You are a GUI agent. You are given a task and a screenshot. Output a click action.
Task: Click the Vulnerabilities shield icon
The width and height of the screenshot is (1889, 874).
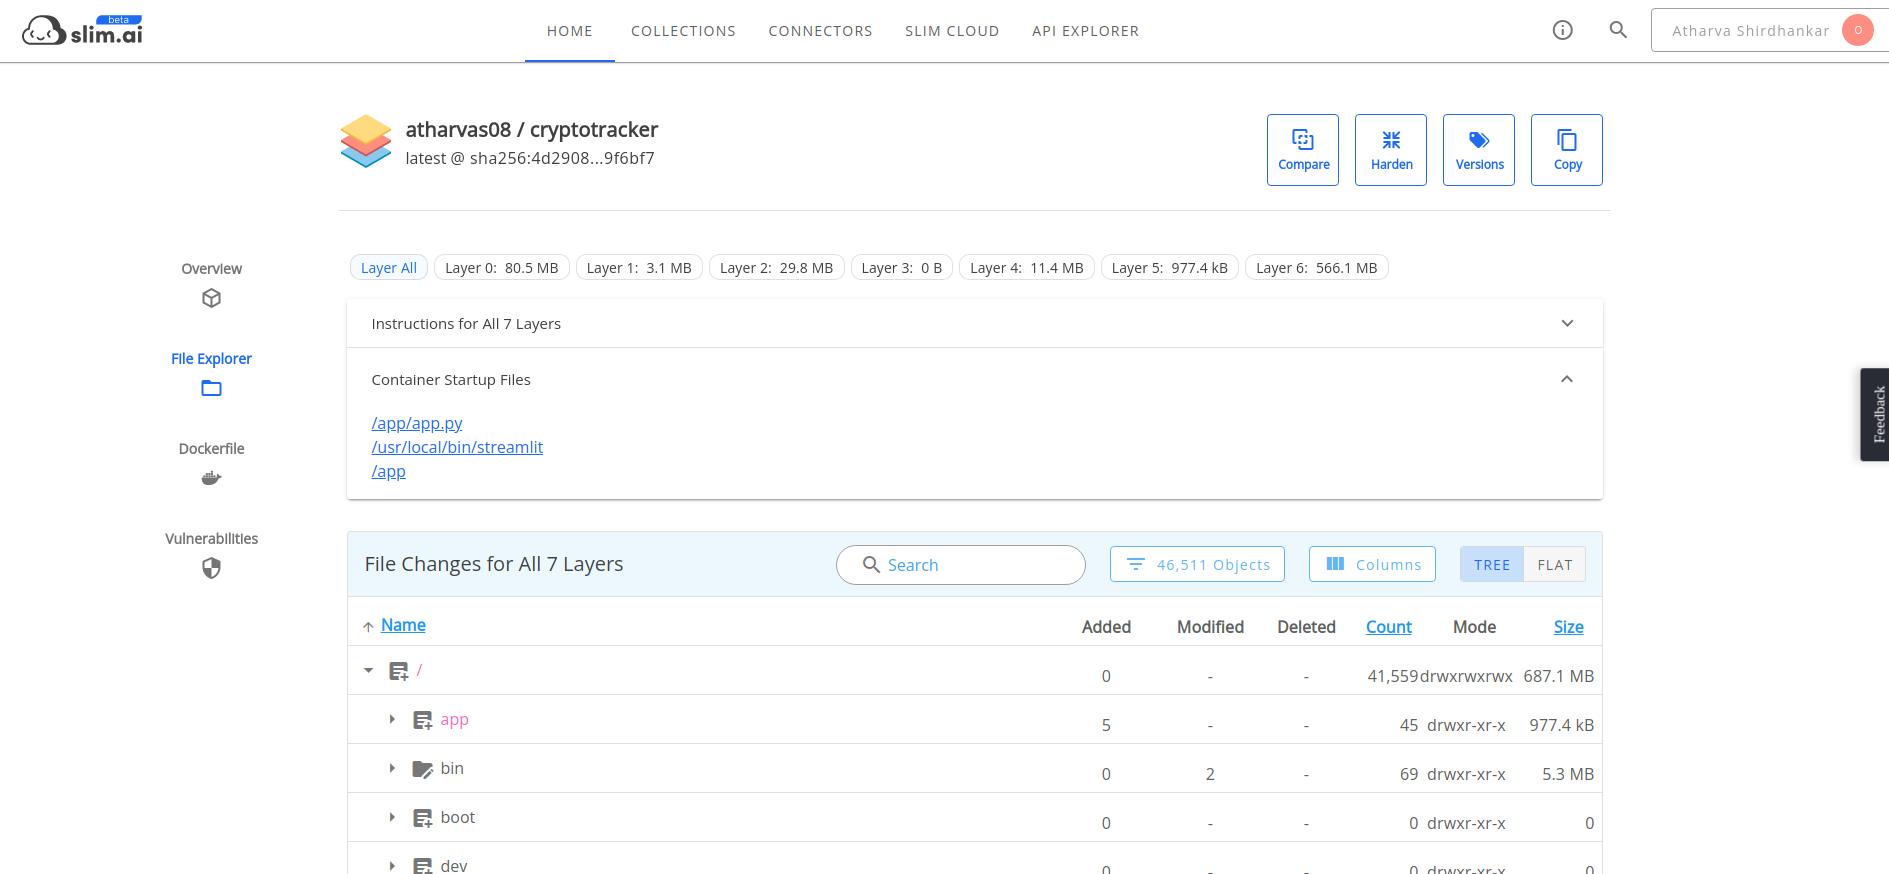211,568
